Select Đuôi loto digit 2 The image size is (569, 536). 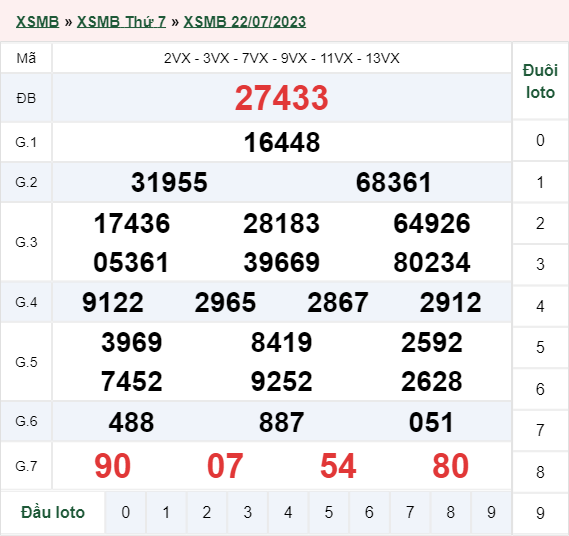click(540, 224)
